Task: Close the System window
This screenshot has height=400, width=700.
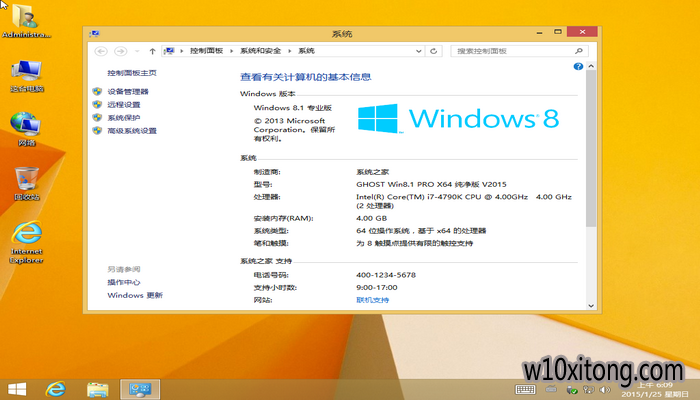Action: tap(582, 32)
